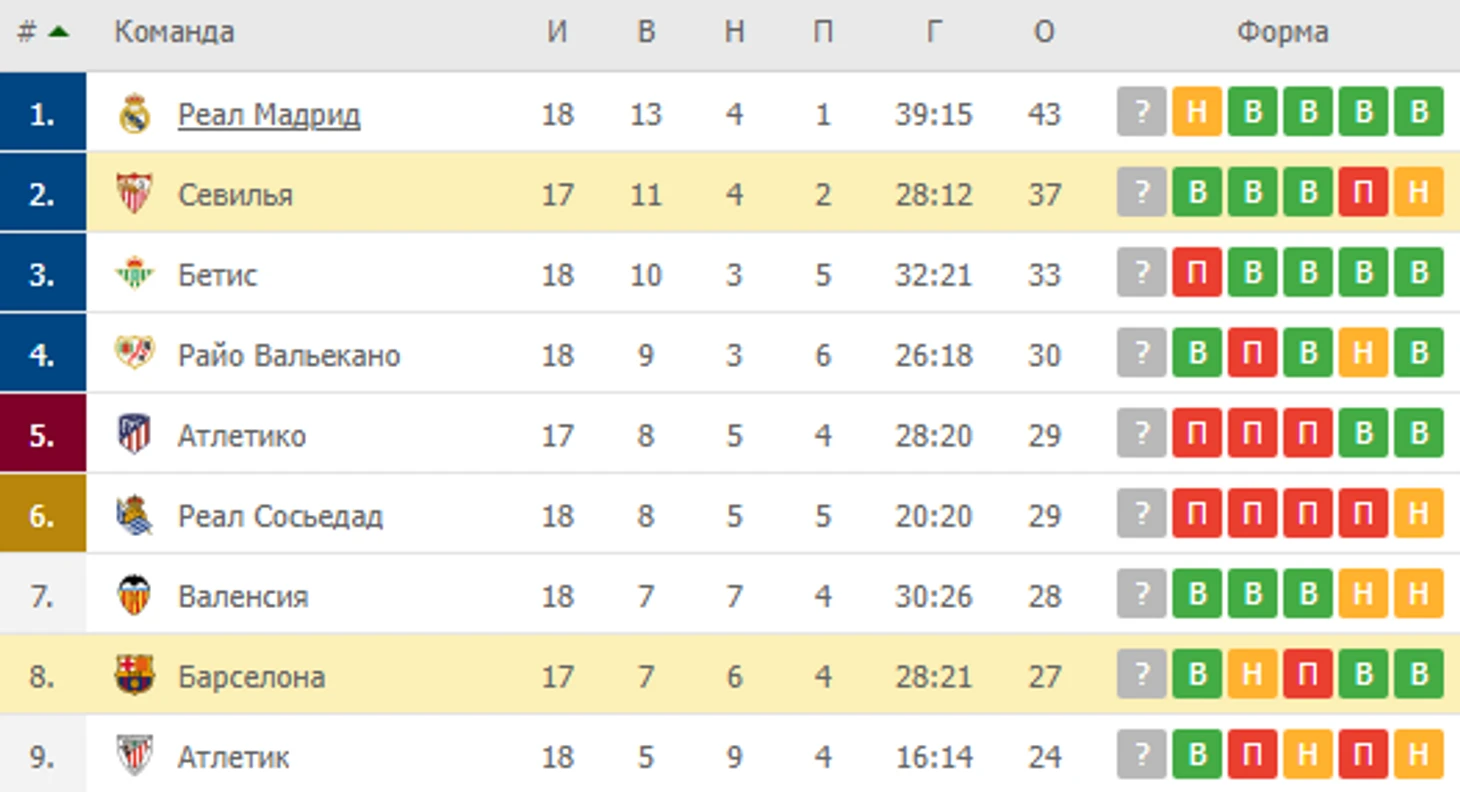This screenshot has height=792, width=1460.
Task: Click the Real Sociedad crest icon
Action: point(134,515)
